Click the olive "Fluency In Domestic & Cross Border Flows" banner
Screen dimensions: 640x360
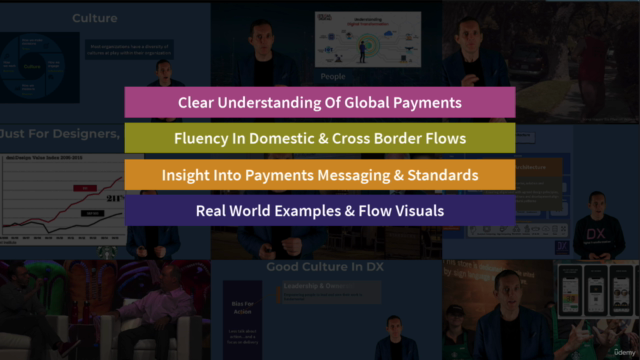(320, 138)
